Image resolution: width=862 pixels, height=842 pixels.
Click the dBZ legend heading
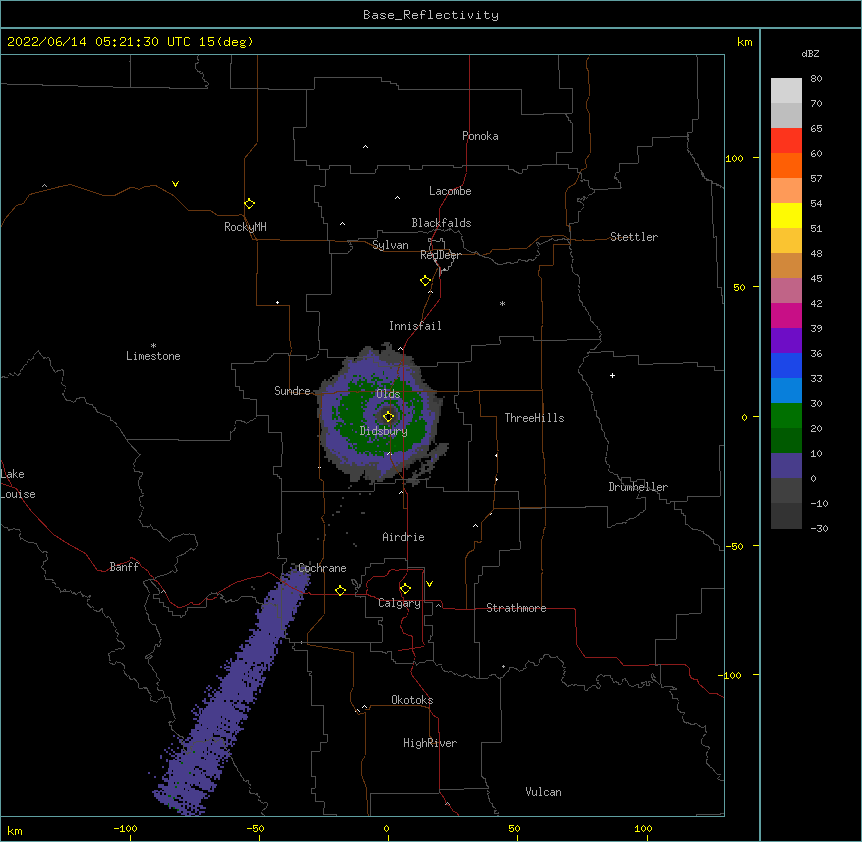coord(810,54)
